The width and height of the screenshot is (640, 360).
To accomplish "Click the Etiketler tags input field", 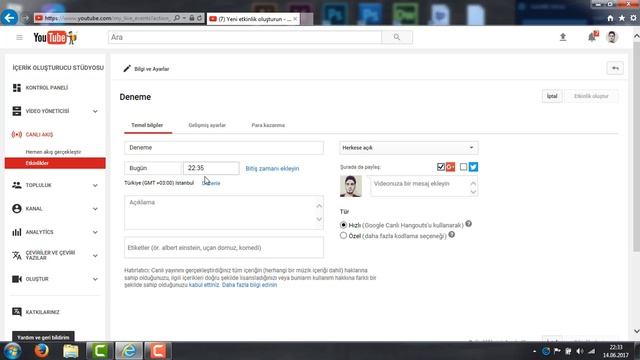I will tap(224, 247).
